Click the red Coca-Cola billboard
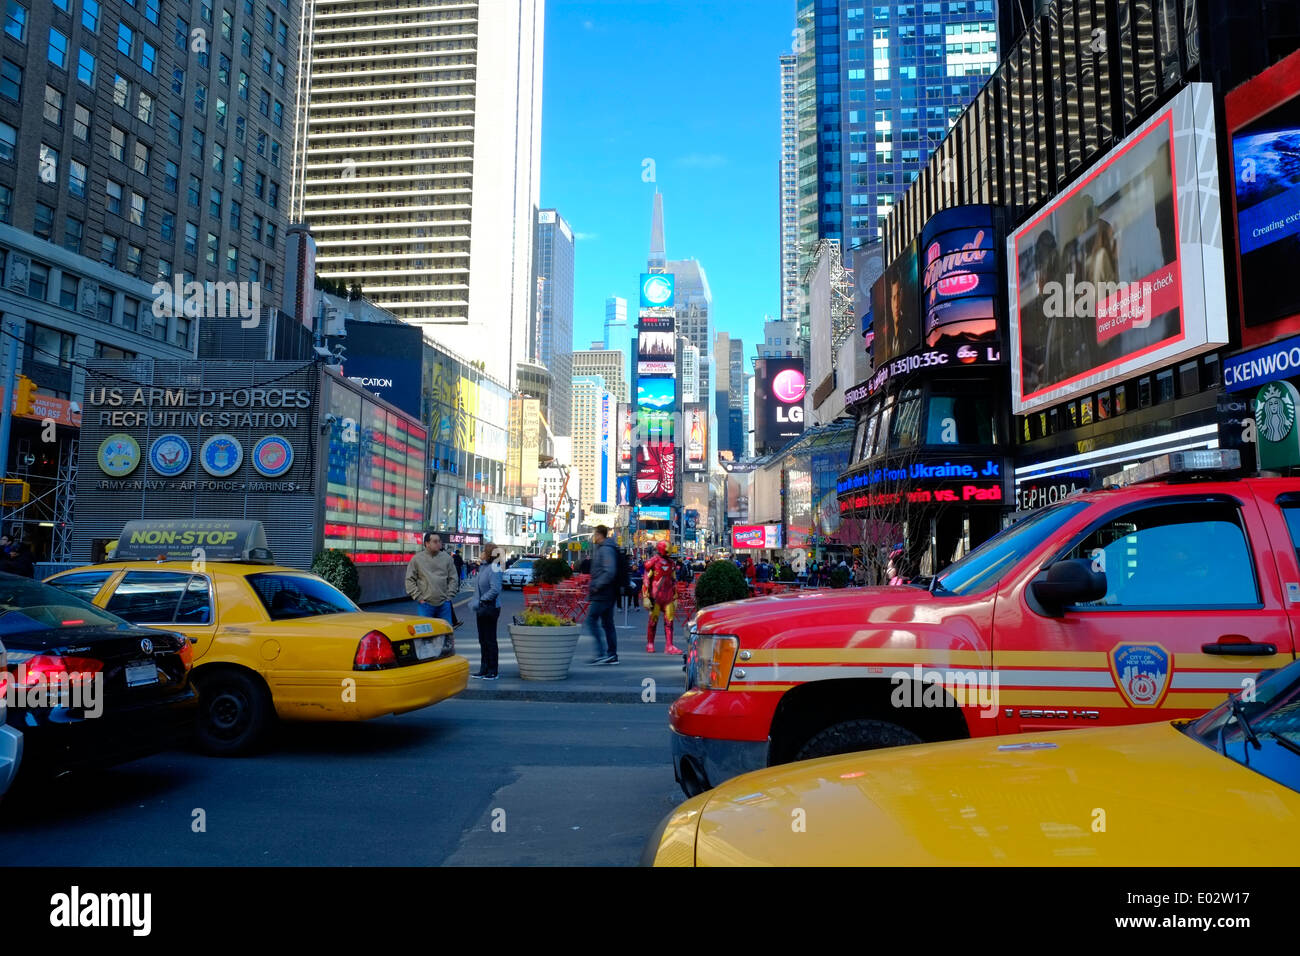1300x956 pixels. pos(656,471)
